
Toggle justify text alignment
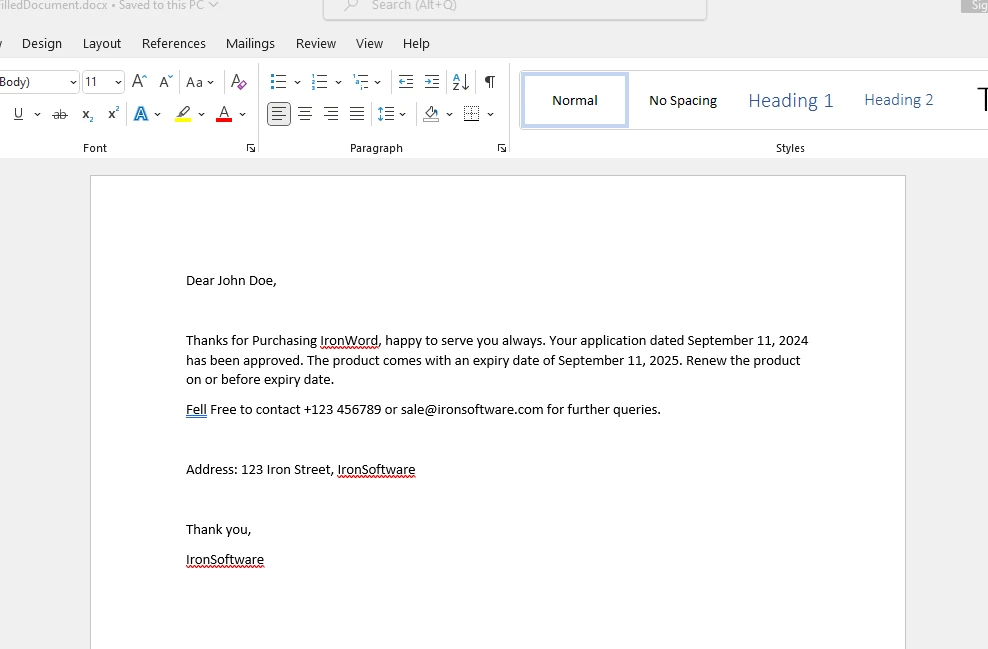click(357, 114)
